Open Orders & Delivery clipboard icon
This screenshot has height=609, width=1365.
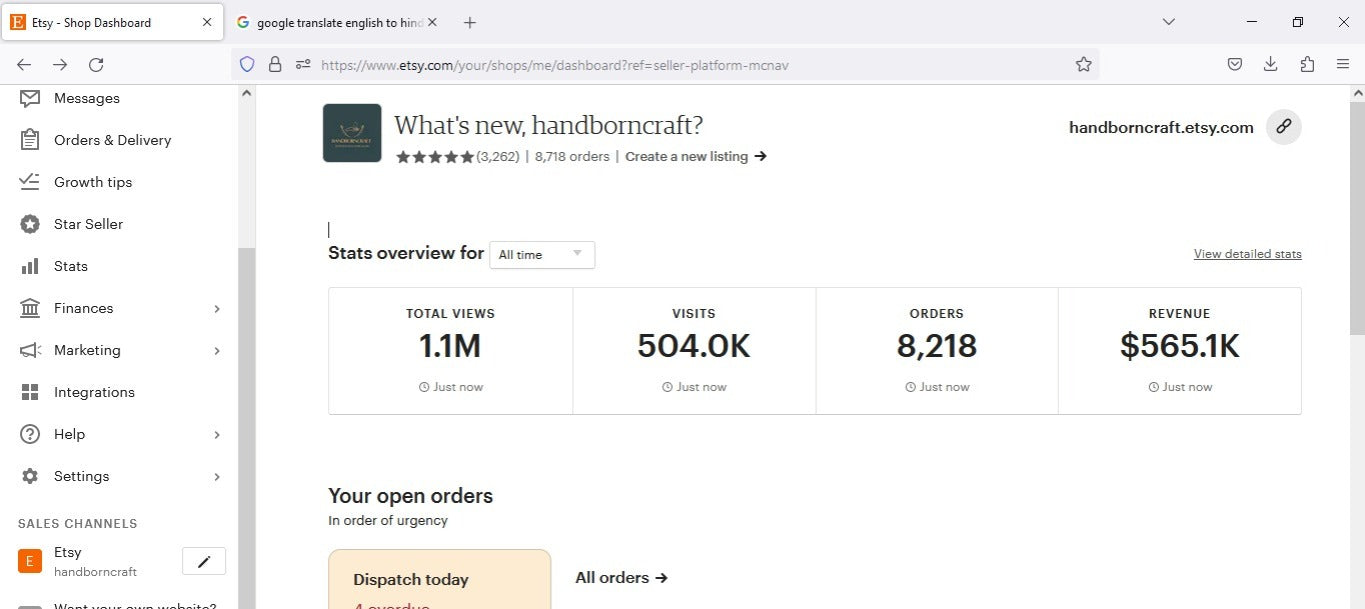pyautogui.click(x=30, y=140)
